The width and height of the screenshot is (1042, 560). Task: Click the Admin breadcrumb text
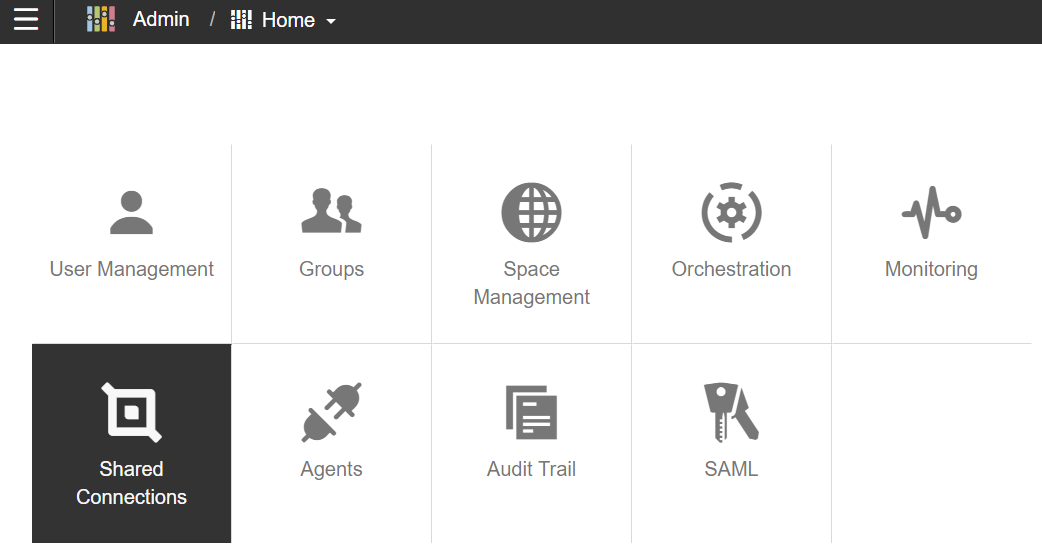point(161,19)
